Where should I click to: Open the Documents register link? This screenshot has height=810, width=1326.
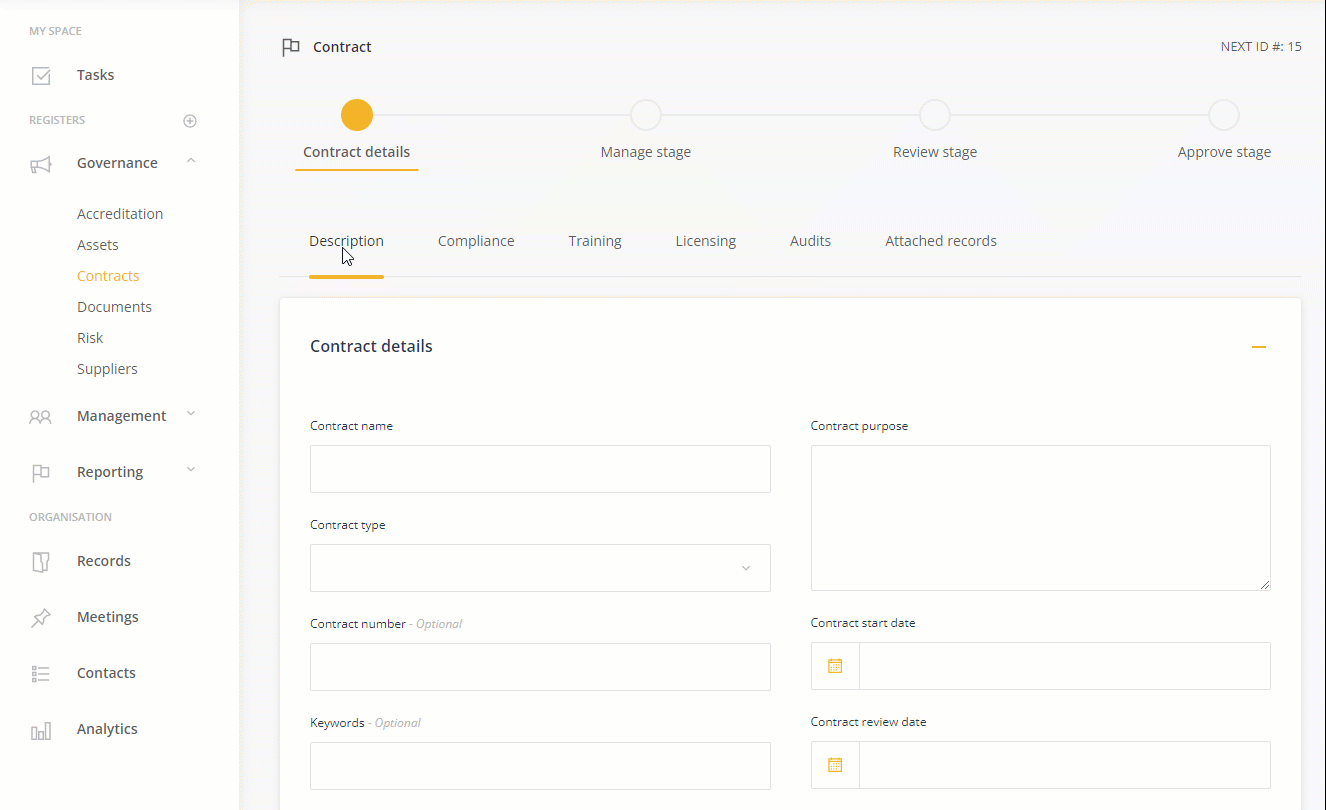pyautogui.click(x=114, y=307)
